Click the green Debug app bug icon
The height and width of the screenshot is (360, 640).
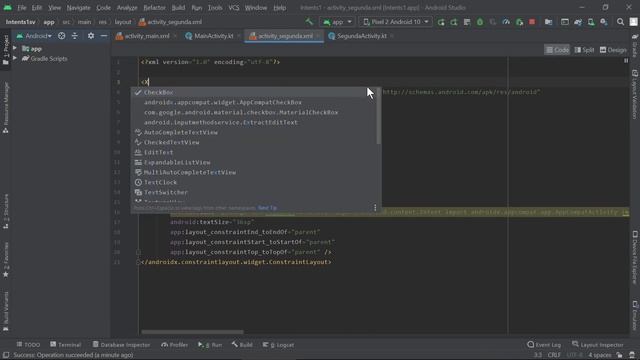[480, 22]
